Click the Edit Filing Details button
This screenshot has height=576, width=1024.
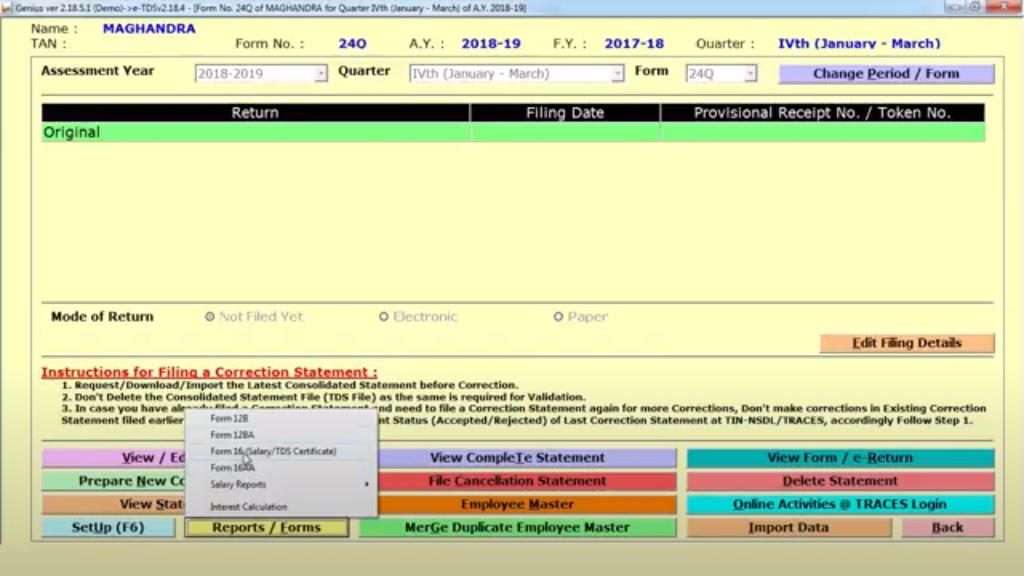(x=906, y=343)
